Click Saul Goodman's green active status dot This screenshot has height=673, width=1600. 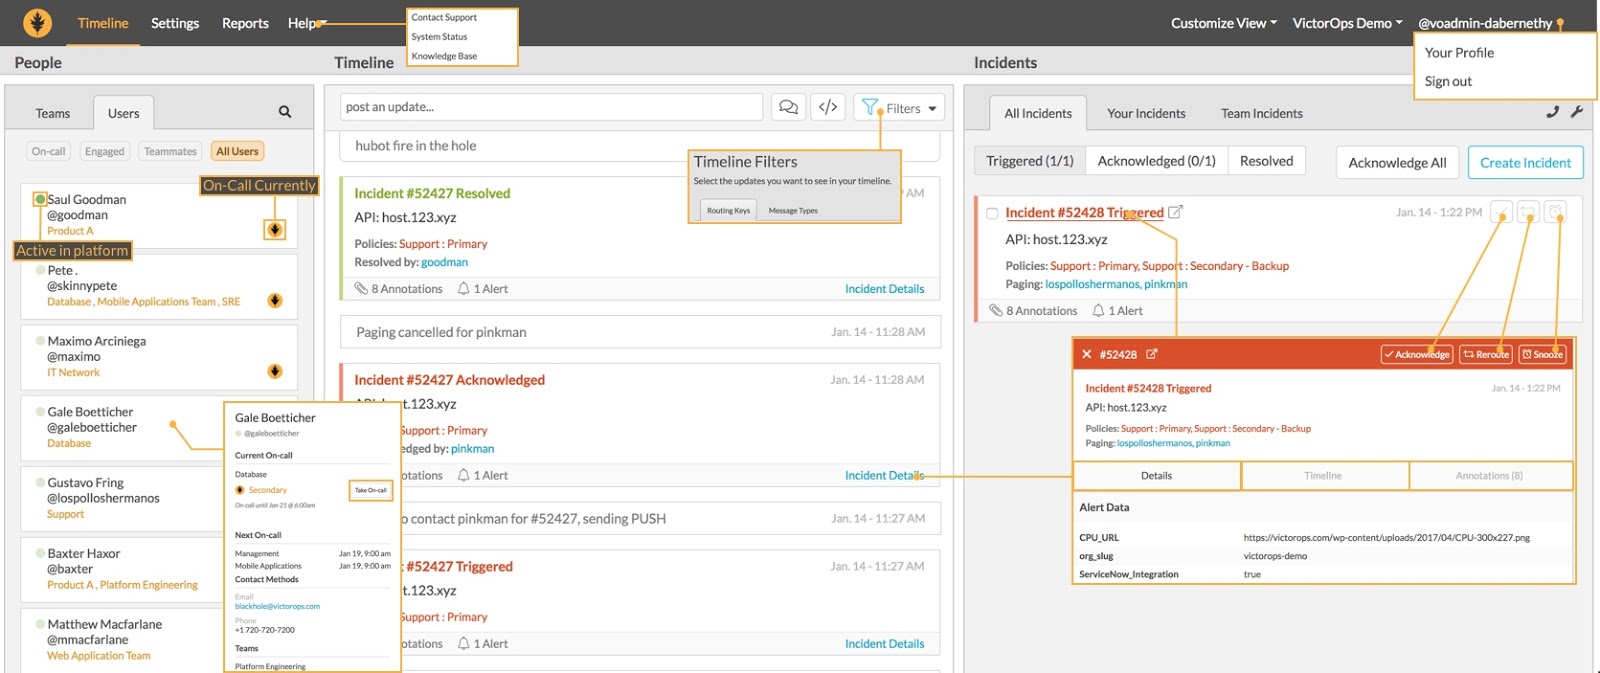[x=40, y=199]
